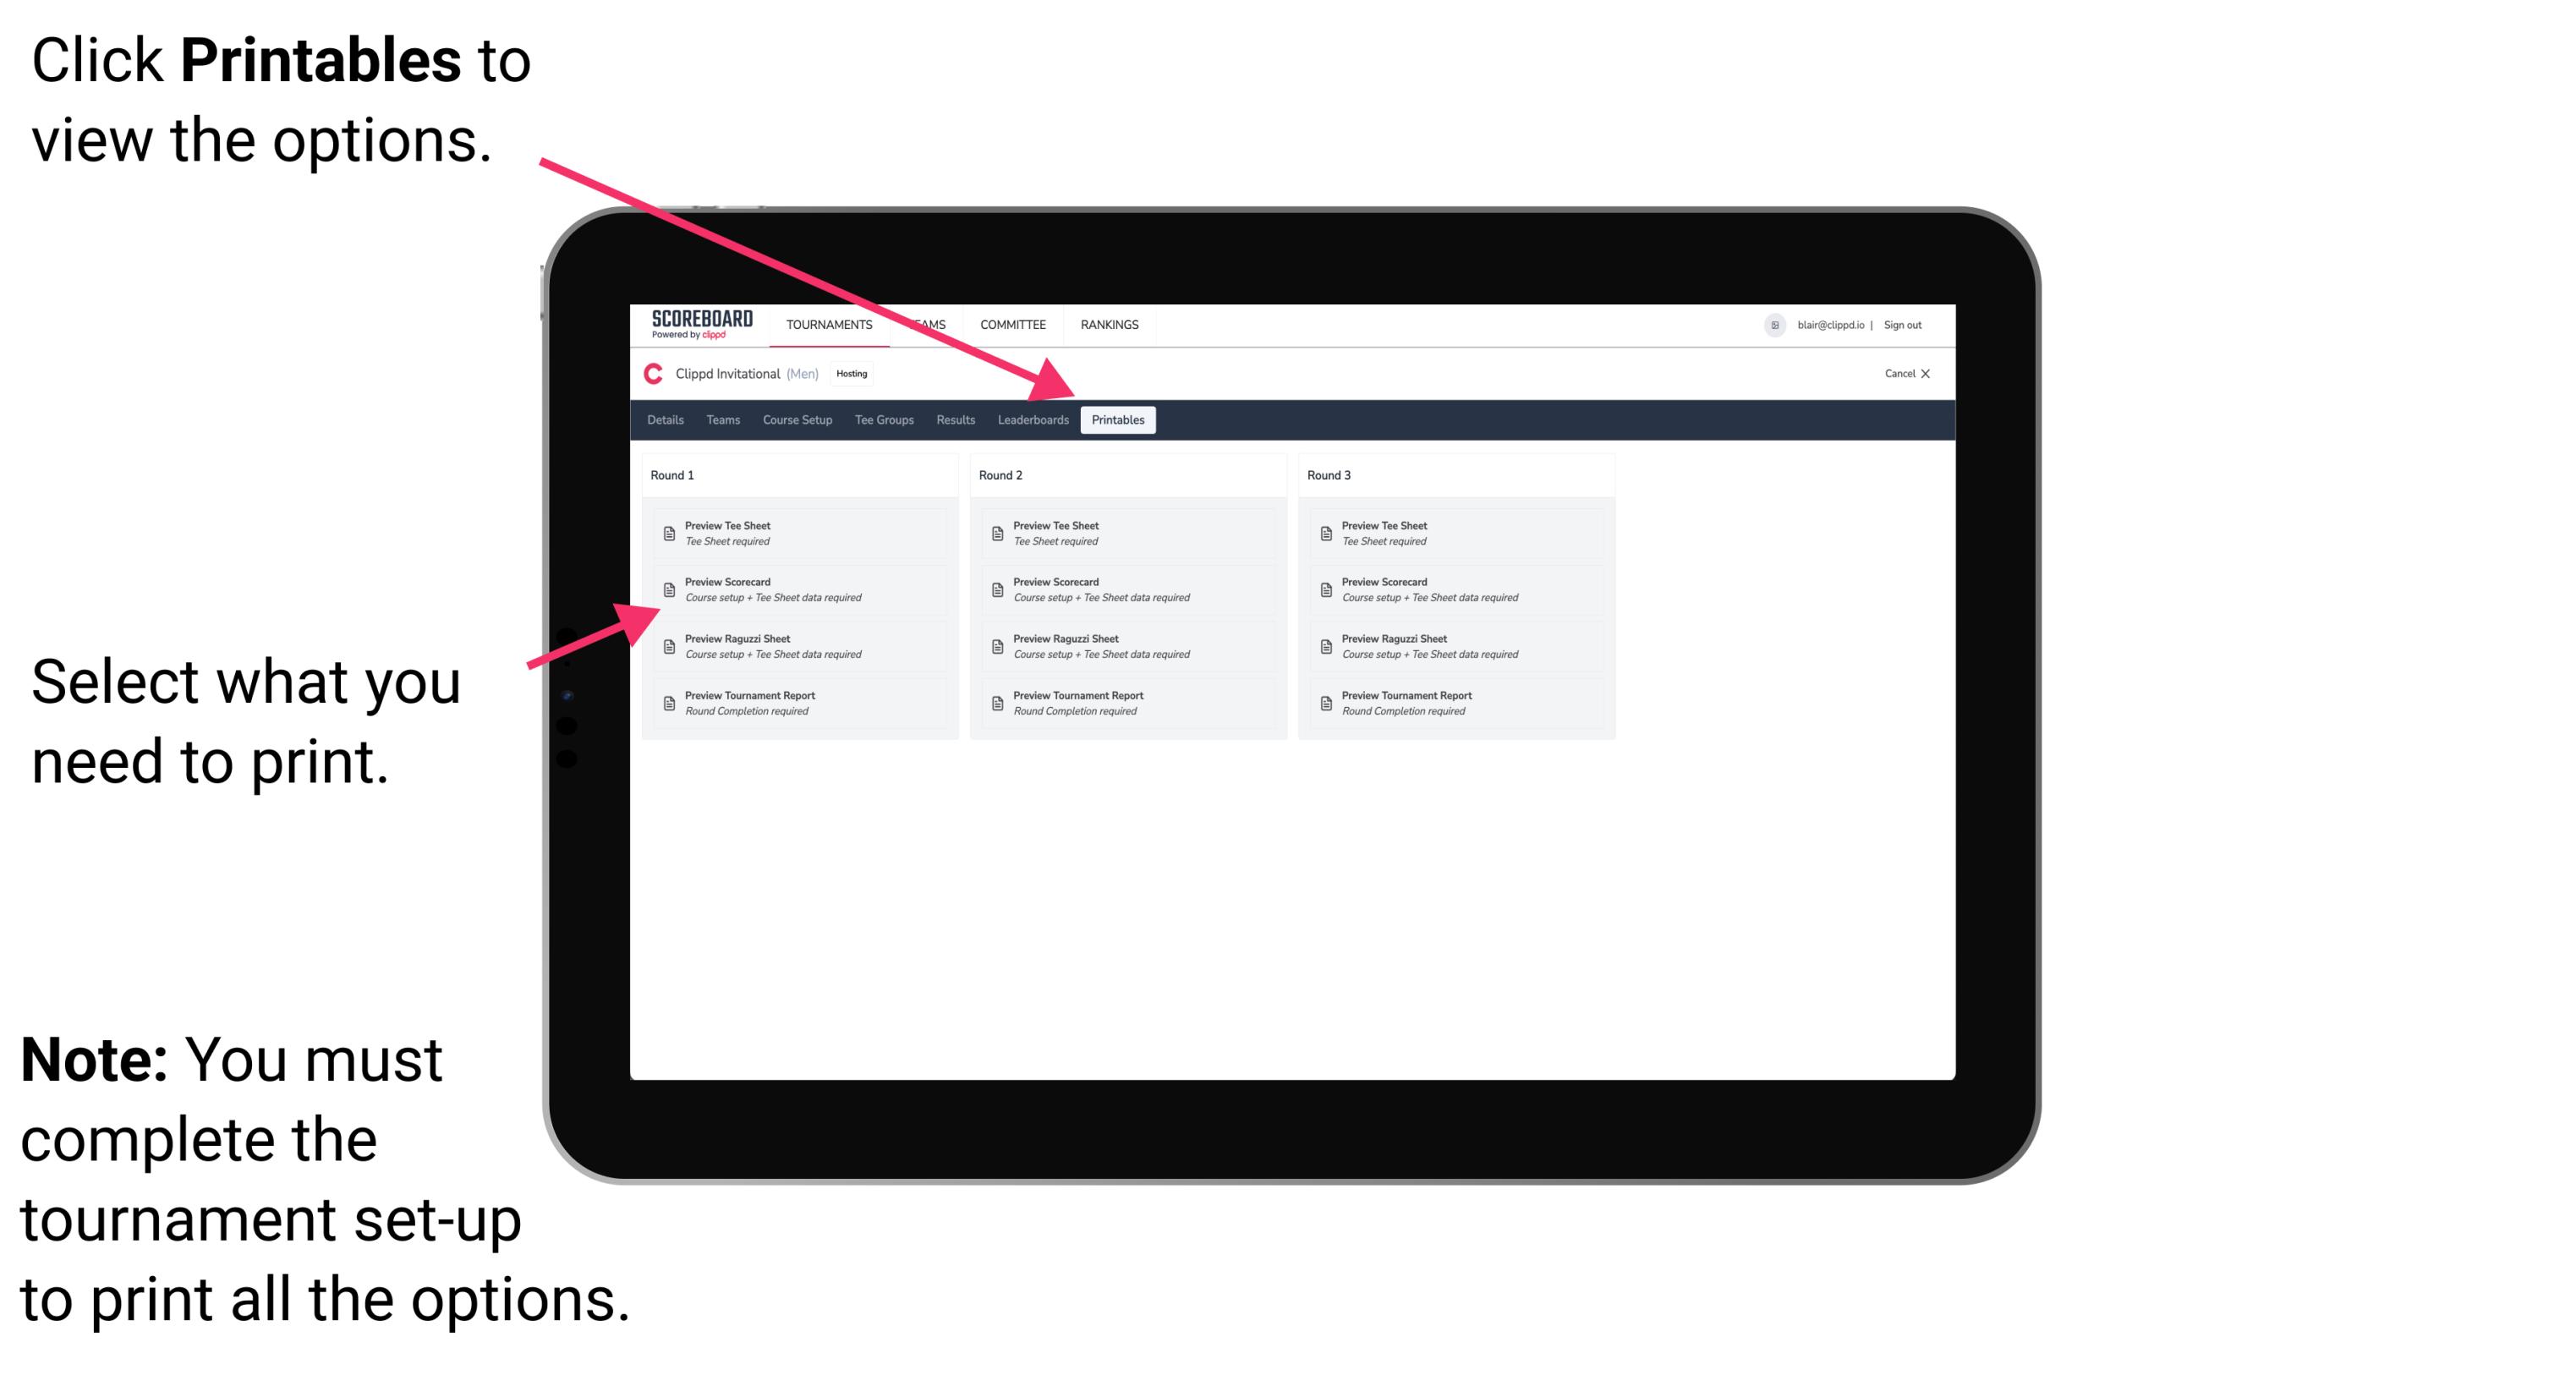2576x1386 pixels.
Task: Click the Printables tab
Action: tap(1116, 420)
